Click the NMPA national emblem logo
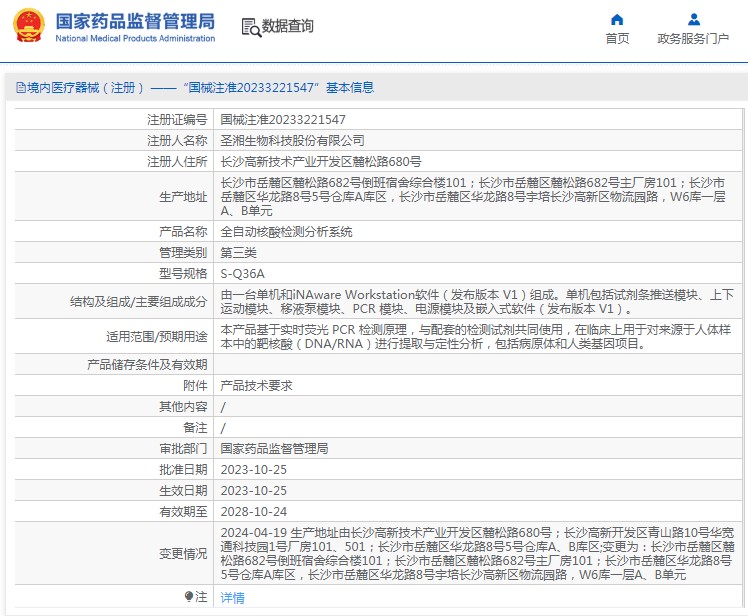 24,27
